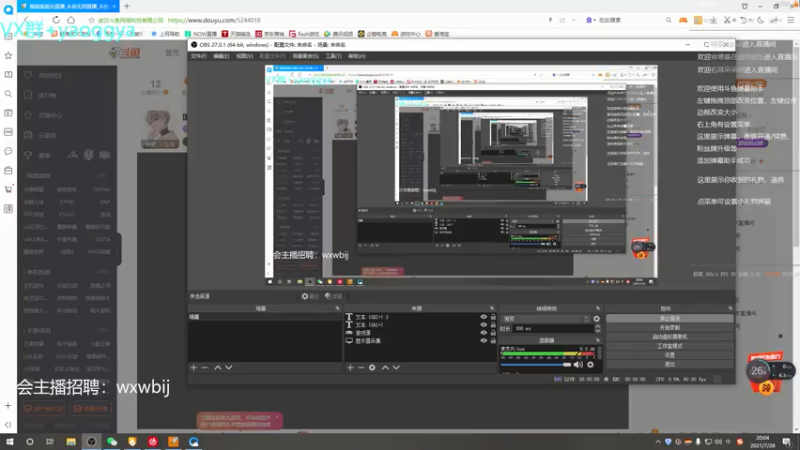
Task: Pop out the Controls dock
Action: [x=730, y=308]
